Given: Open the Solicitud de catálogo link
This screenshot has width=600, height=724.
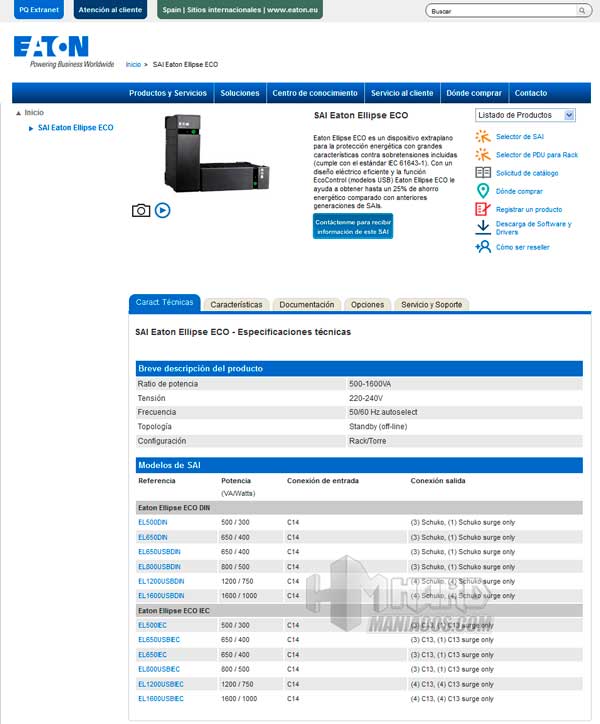Looking at the screenshot, I should tap(527, 173).
